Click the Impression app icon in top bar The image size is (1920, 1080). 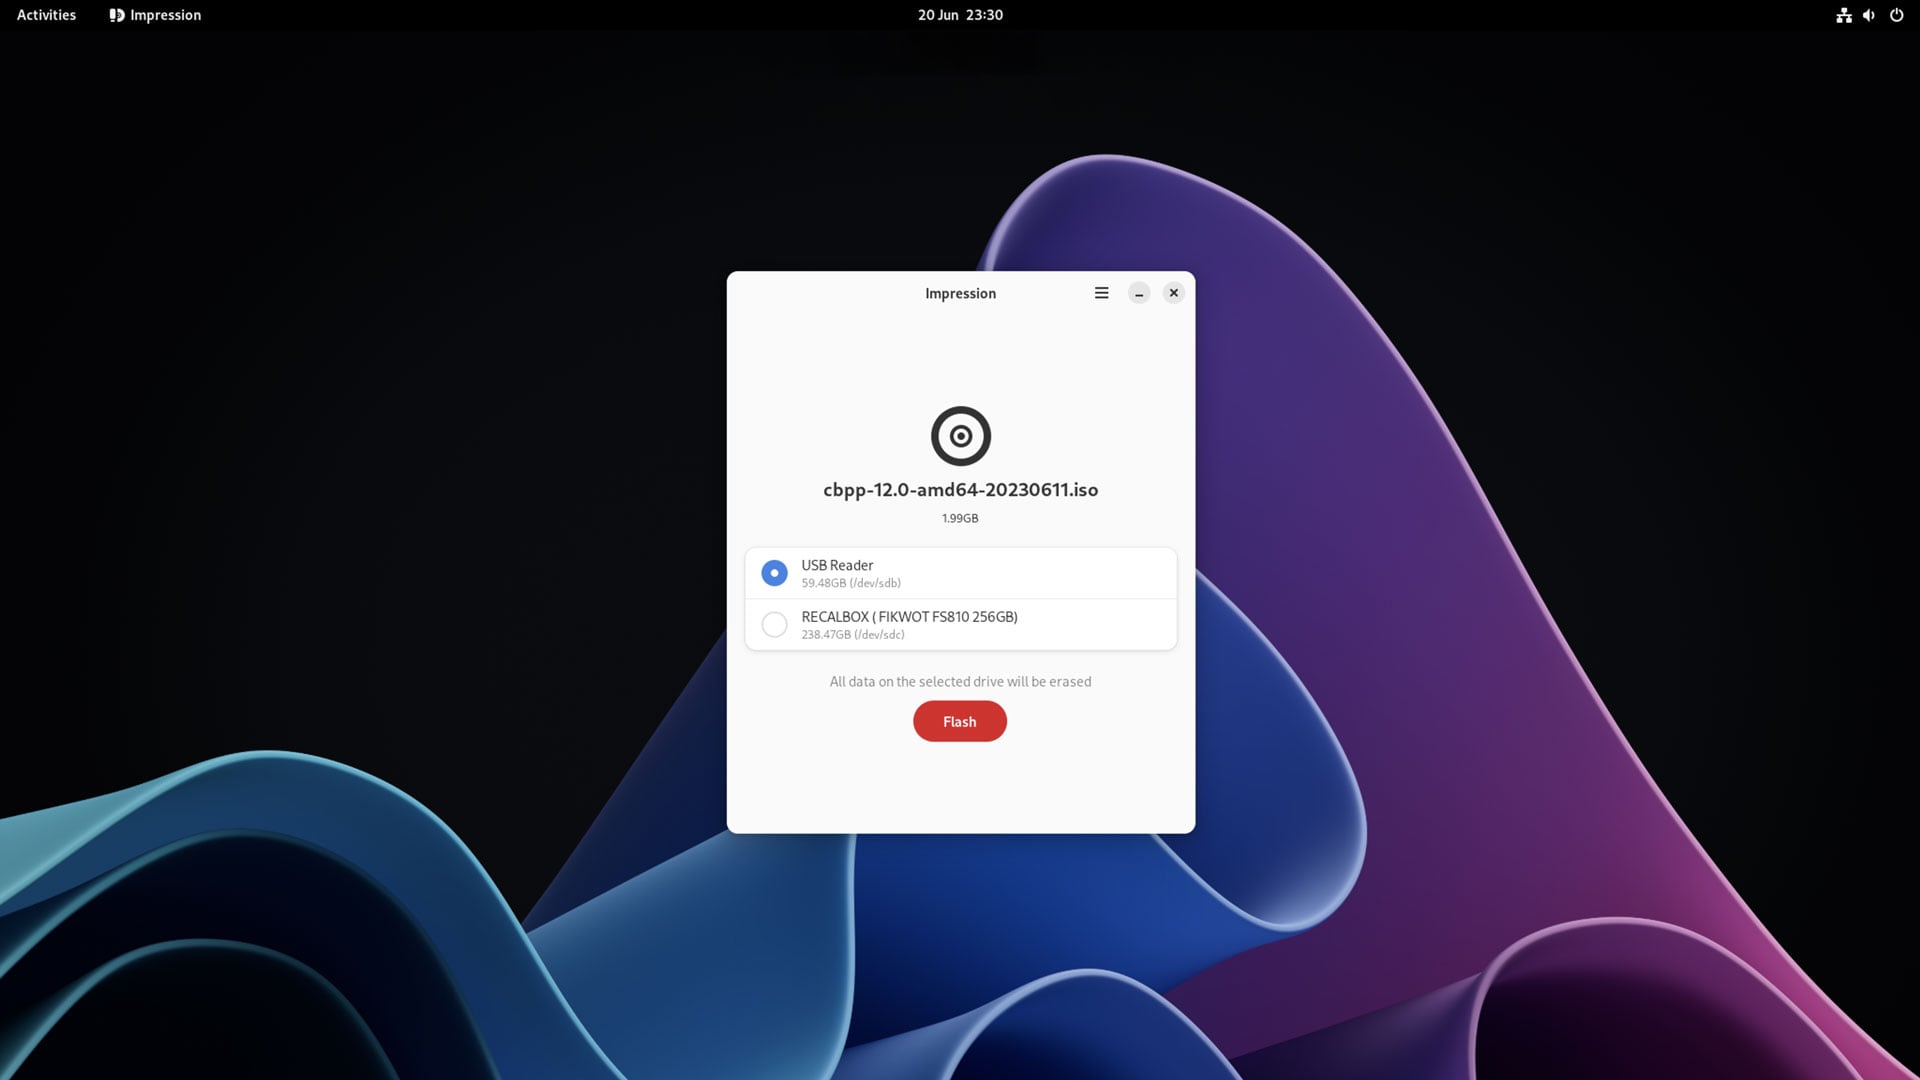click(116, 15)
